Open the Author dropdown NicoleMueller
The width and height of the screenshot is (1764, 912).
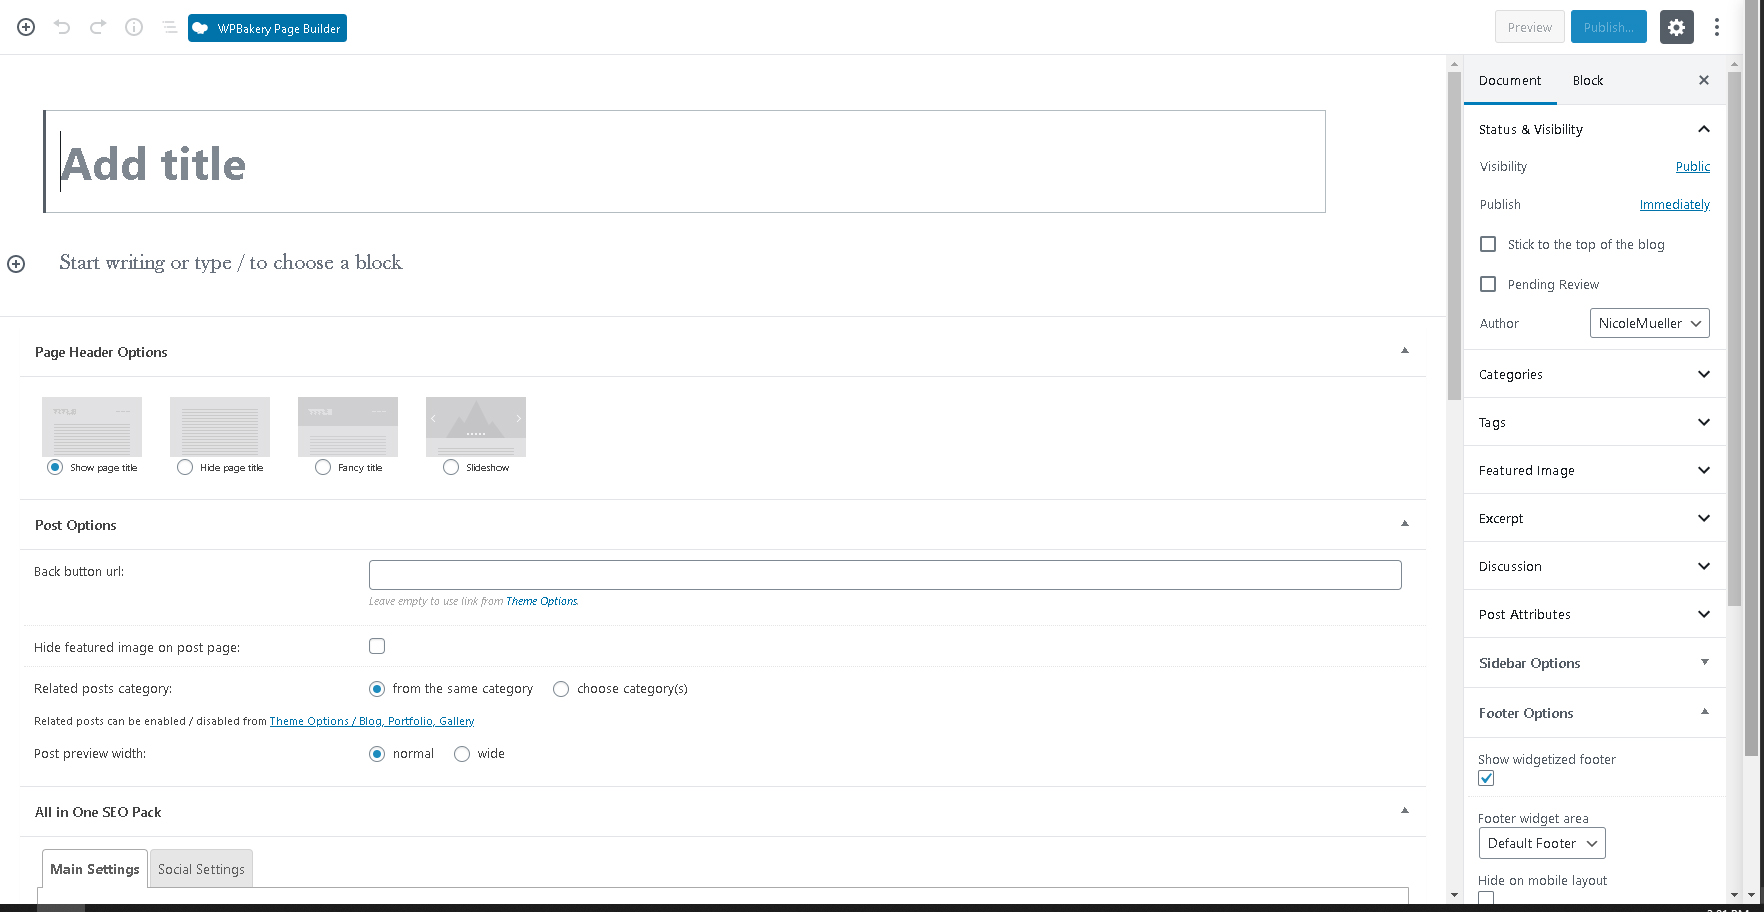tap(1649, 323)
